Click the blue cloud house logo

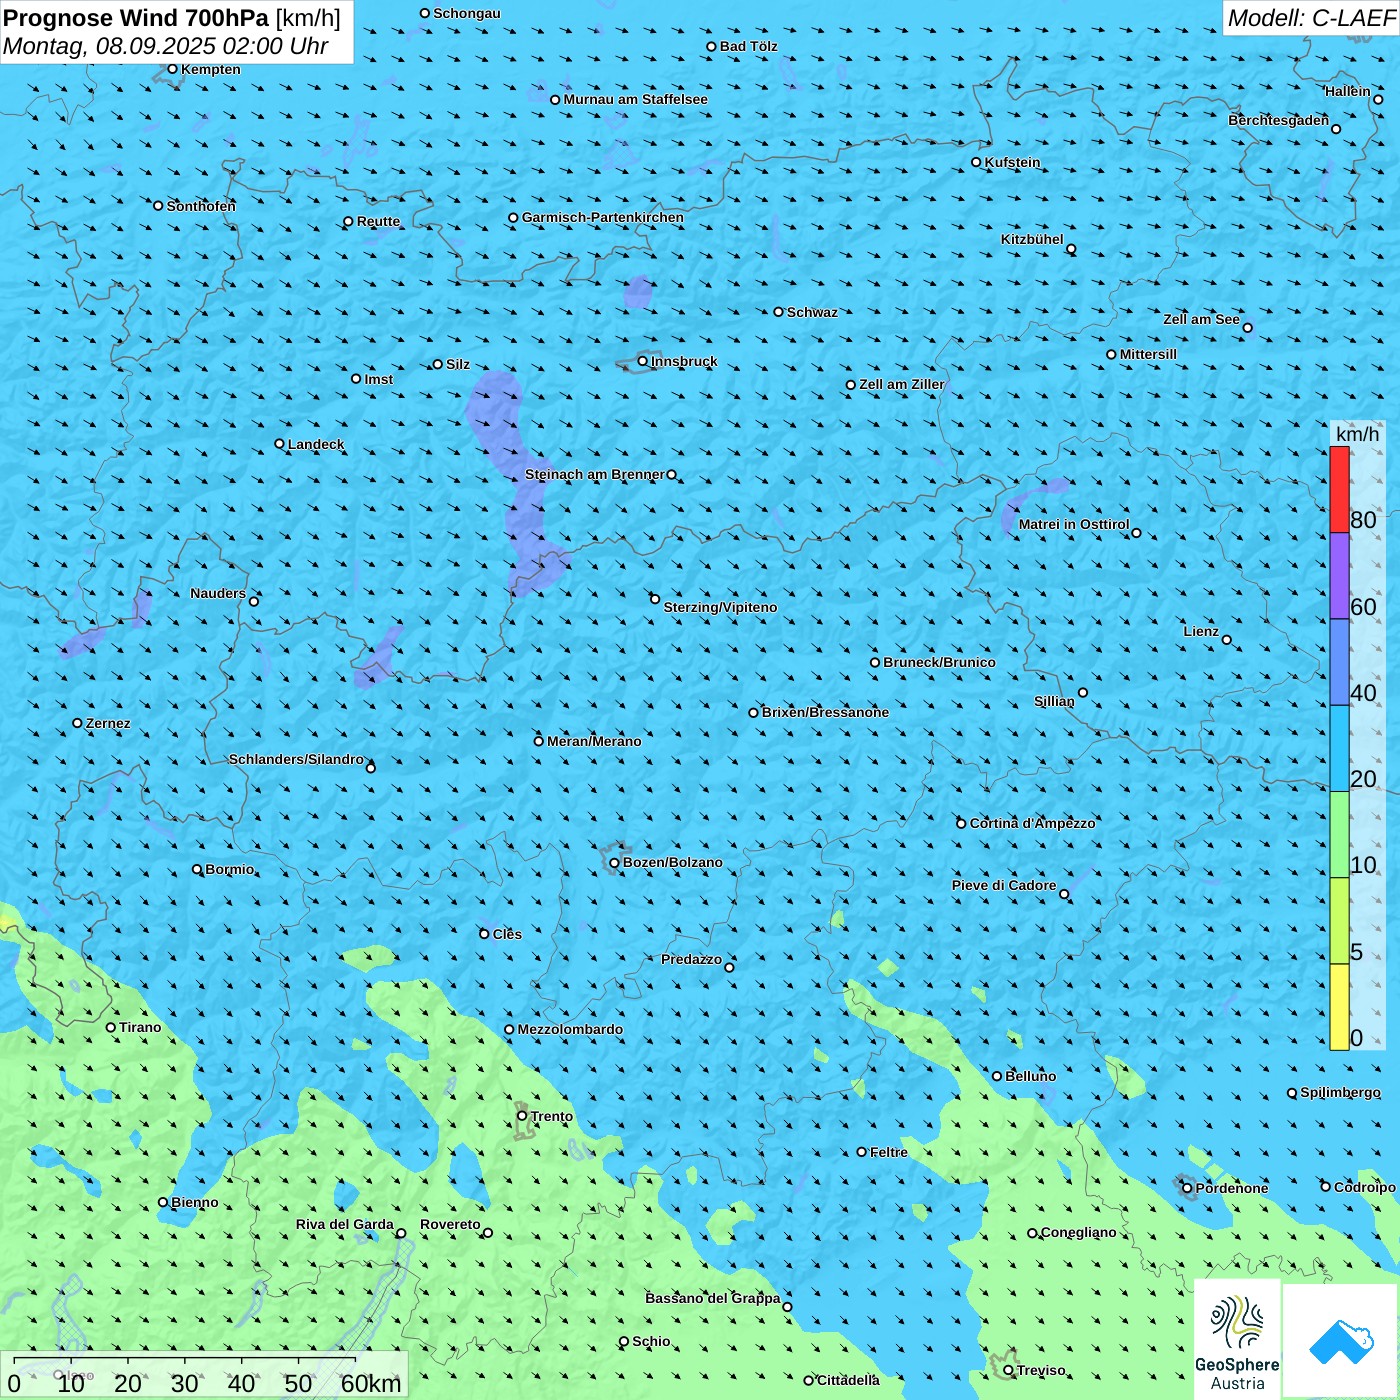coord(1341,1340)
